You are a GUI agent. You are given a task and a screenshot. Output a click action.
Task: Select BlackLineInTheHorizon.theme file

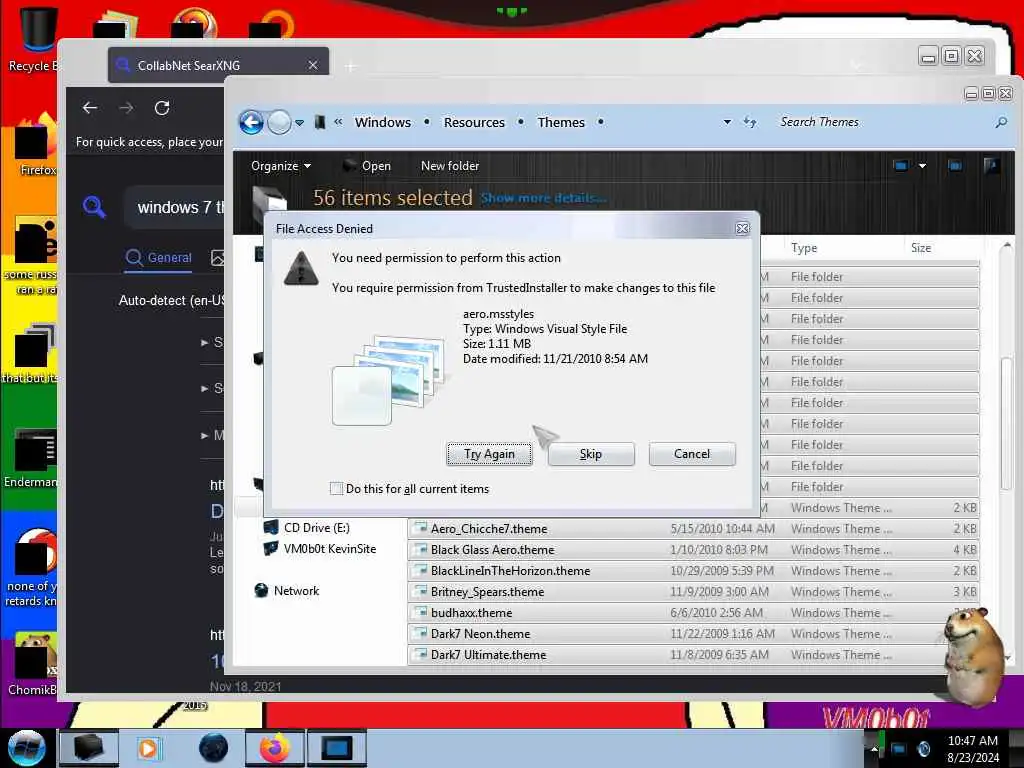click(694, 571)
